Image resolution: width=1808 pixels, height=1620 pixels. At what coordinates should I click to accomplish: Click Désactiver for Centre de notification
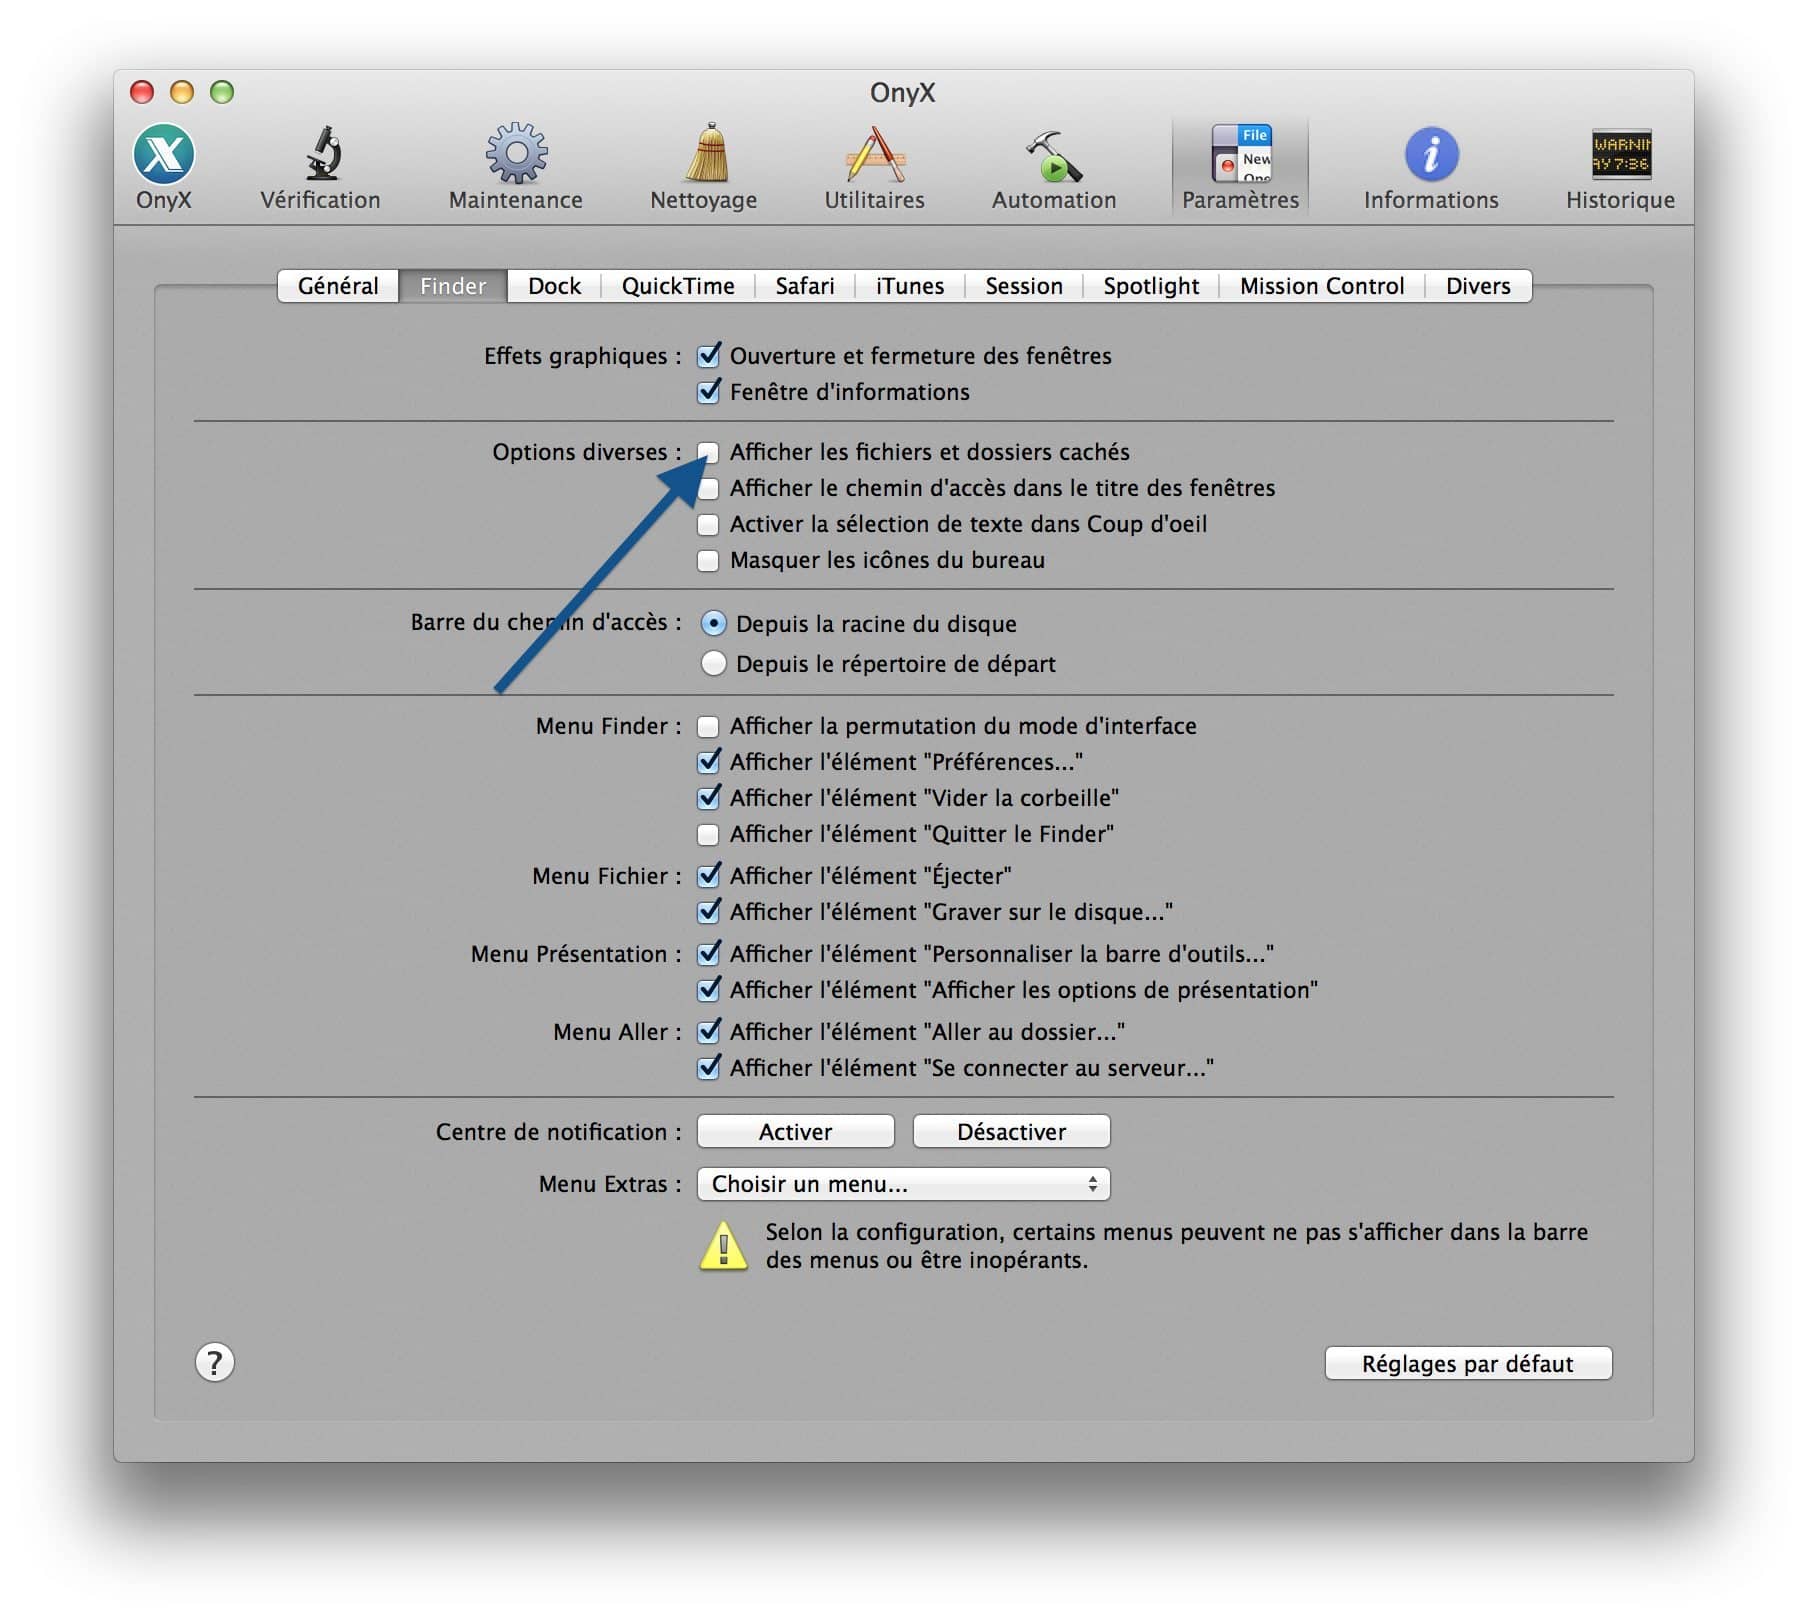(x=1011, y=1131)
